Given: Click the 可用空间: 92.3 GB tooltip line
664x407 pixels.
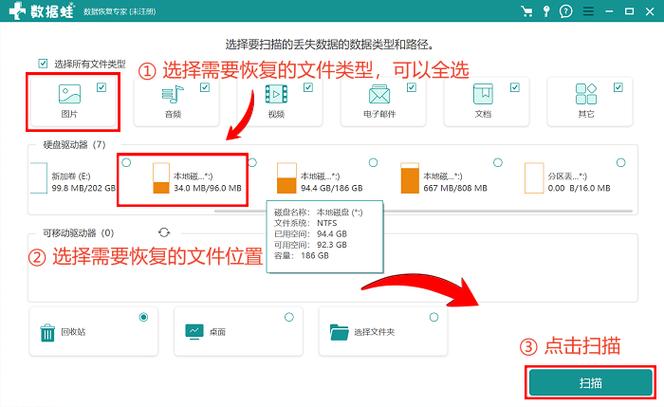Looking at the screenshot, I should tap(310, 245).
